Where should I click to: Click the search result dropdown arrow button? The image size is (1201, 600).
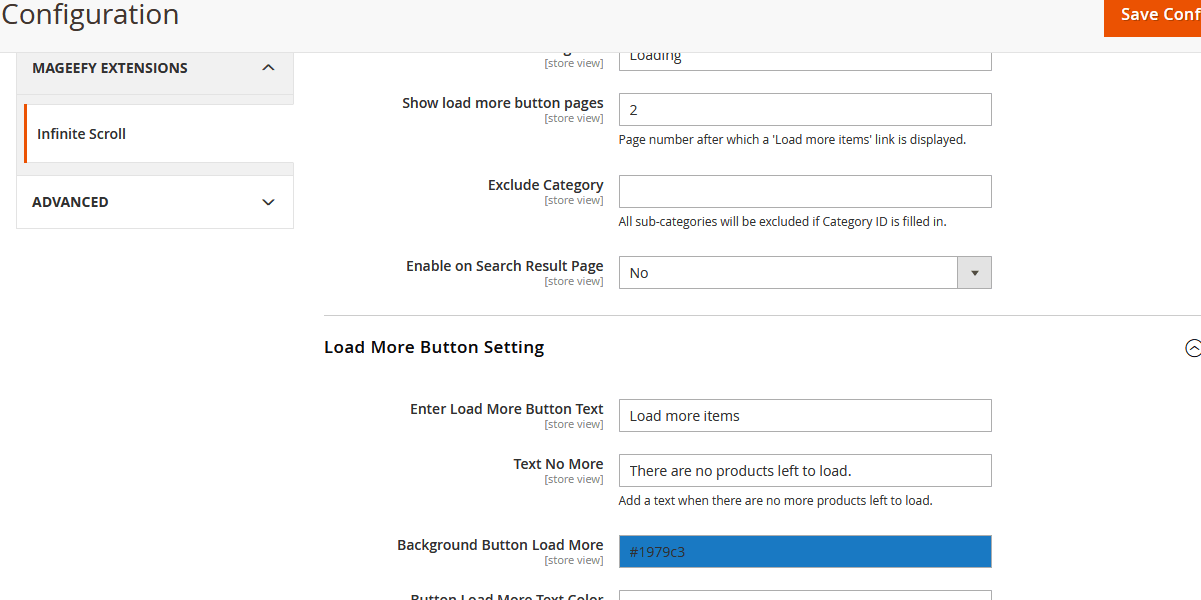(x=974, y=273)
